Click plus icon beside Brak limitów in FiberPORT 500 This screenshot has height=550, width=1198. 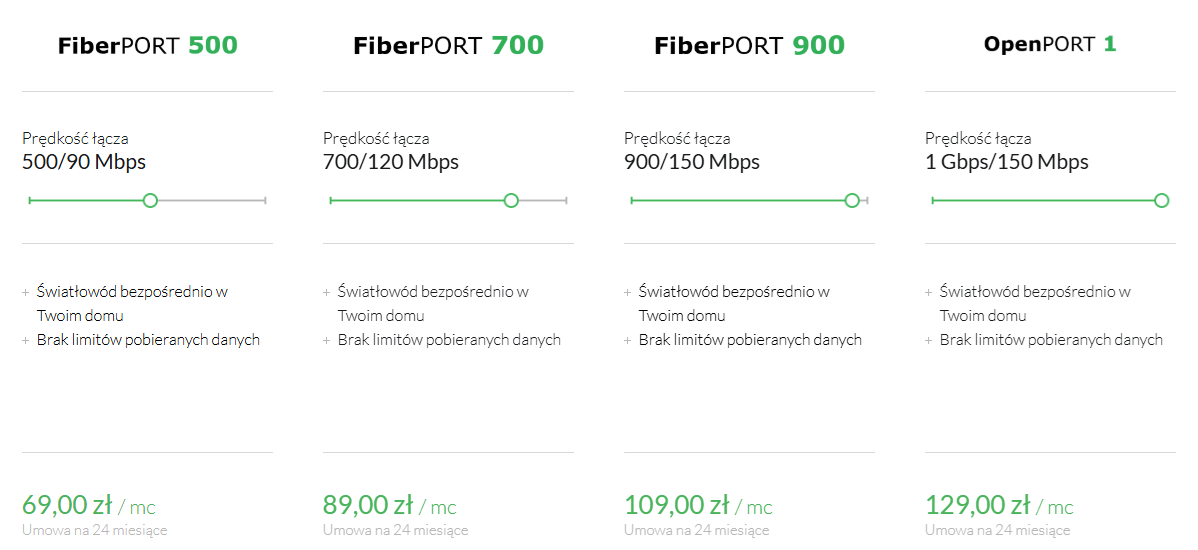[x=25, y=341]
